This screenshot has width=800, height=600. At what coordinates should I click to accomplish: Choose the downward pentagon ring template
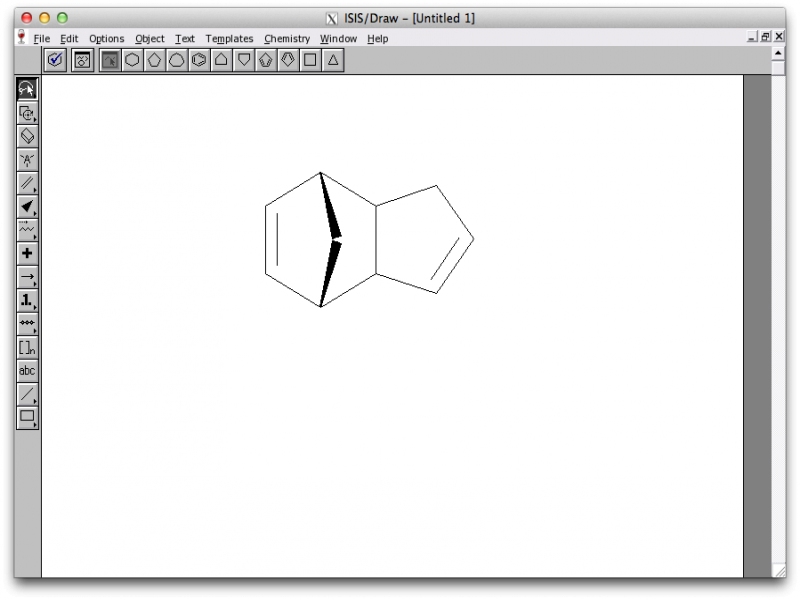(x=244, y=60)
